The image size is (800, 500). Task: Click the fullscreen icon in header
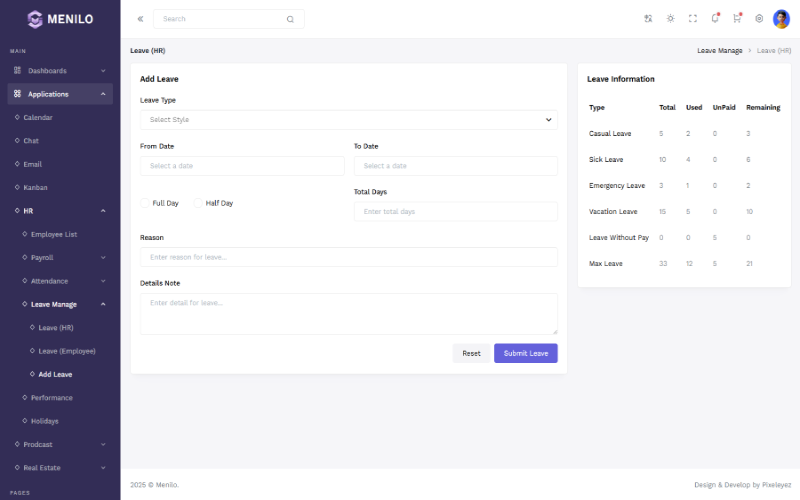click(692, 18)
